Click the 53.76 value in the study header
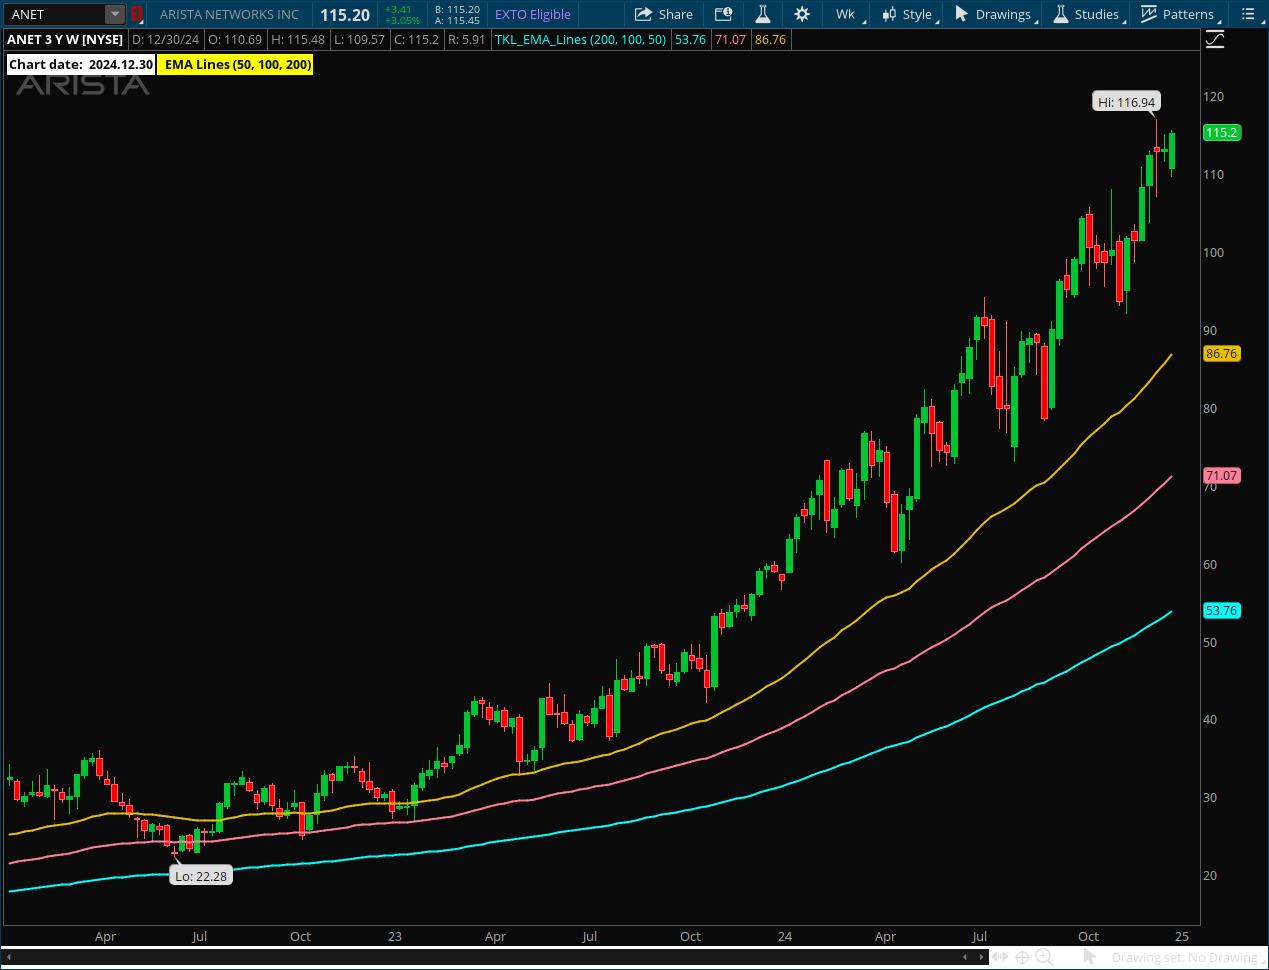The image size is (1269, 970). tap(690, 39)
